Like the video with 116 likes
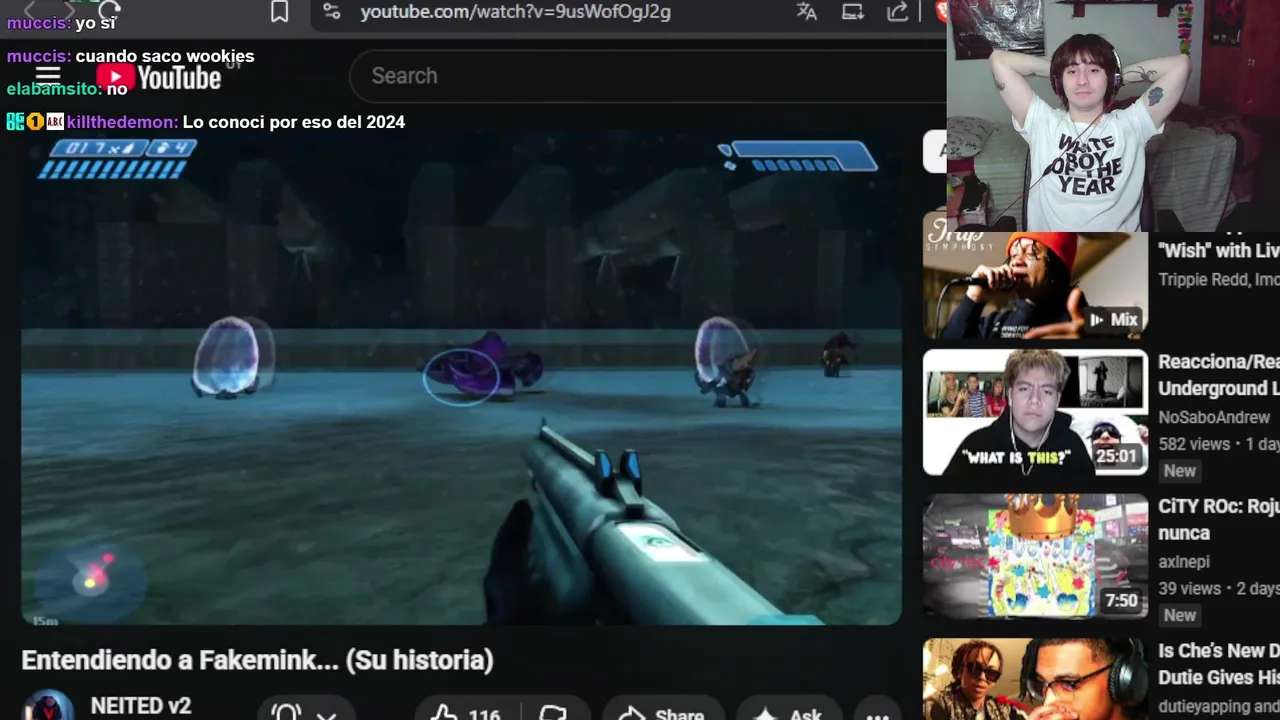The width and height of the screenshot is (1280, 720). tap(465, 714)
